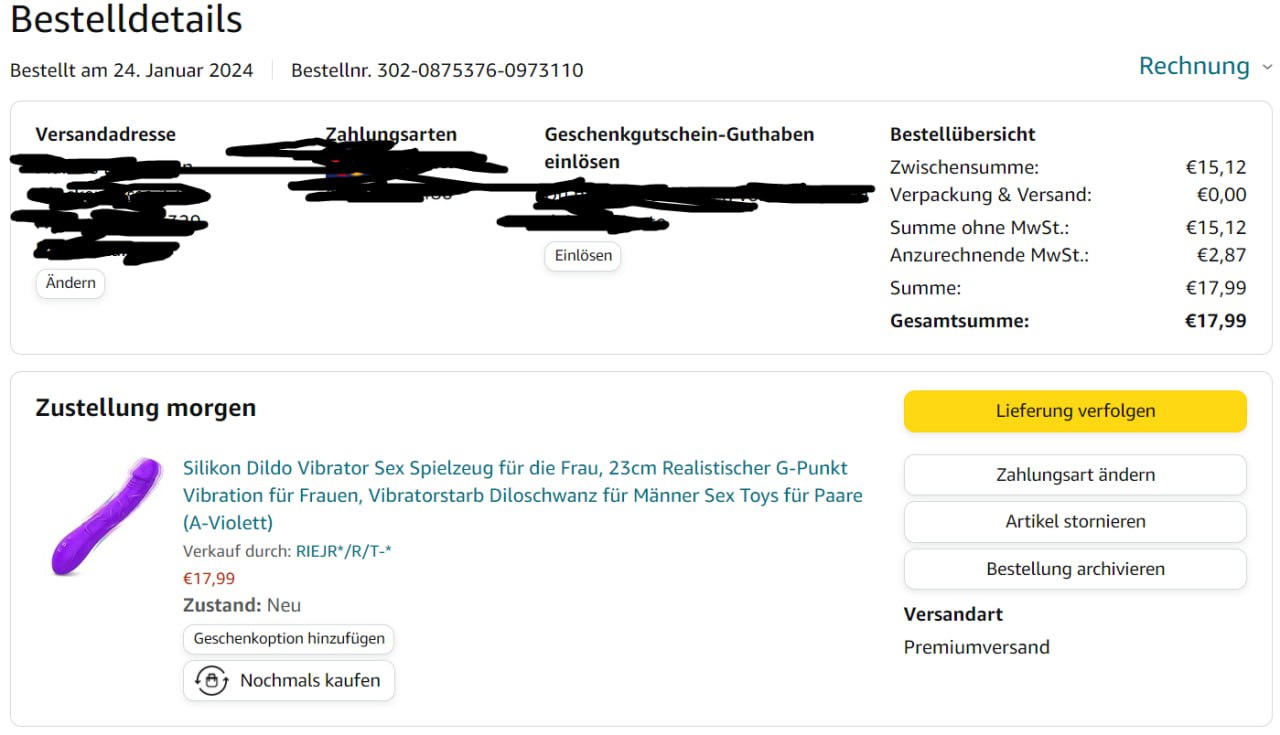The image size is (1280, 735).
Task: Click the Ändern button under Versandadresse
Action: (71, 283)
